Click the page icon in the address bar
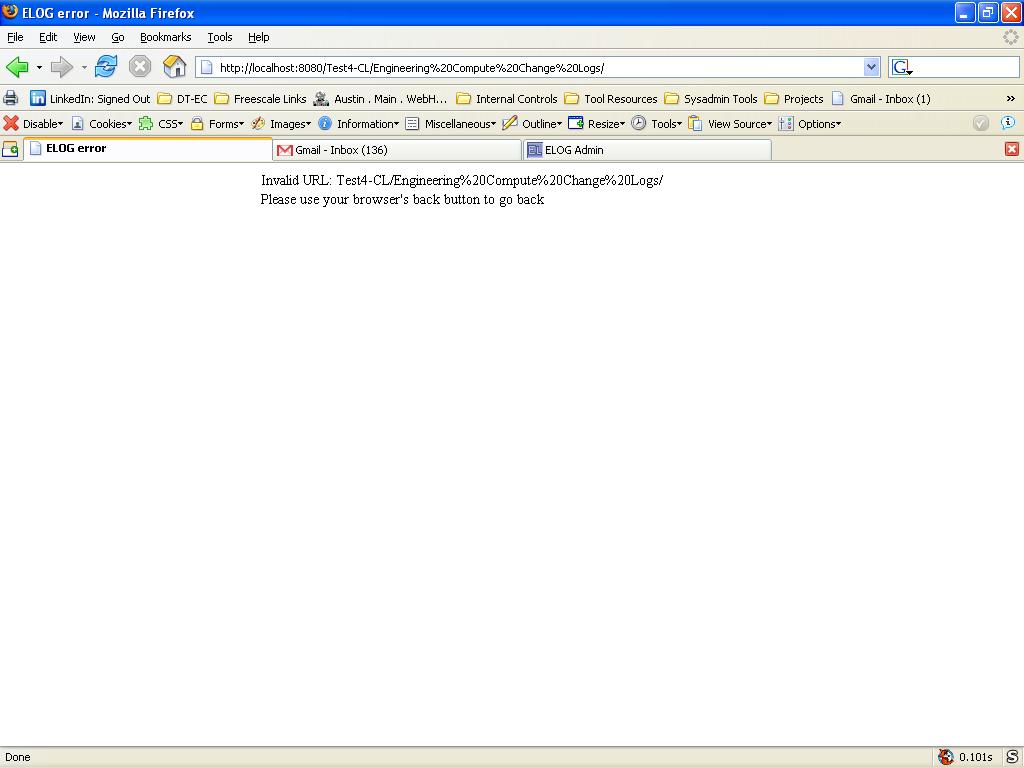The height and width of the screenshot is (768, 1024). coord(206,67)
